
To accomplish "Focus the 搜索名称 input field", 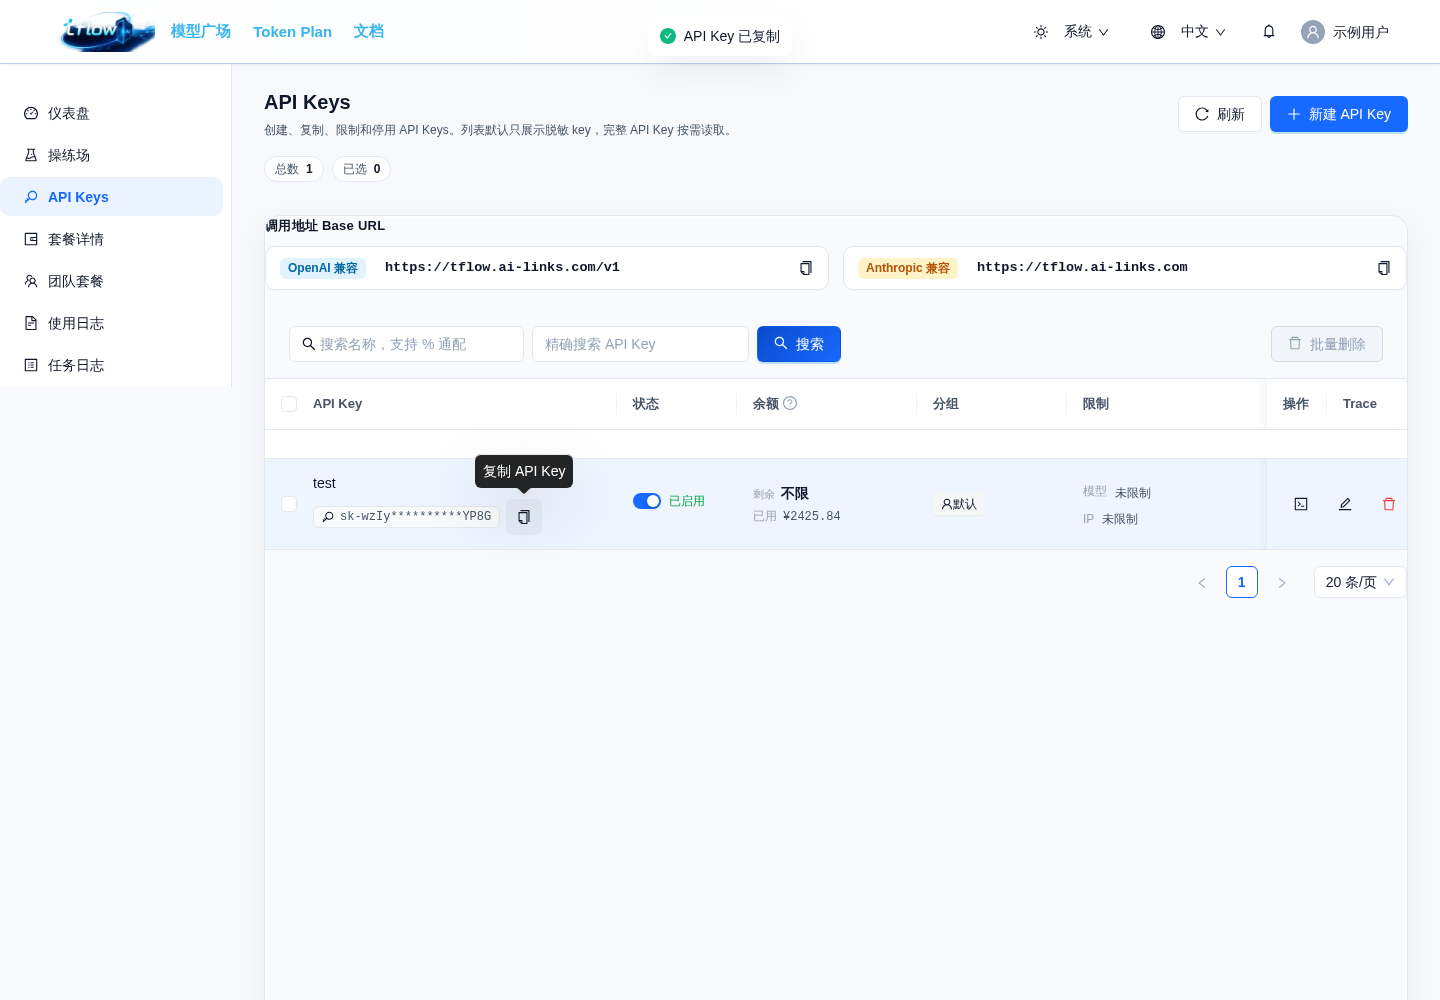I will point(406,344).
